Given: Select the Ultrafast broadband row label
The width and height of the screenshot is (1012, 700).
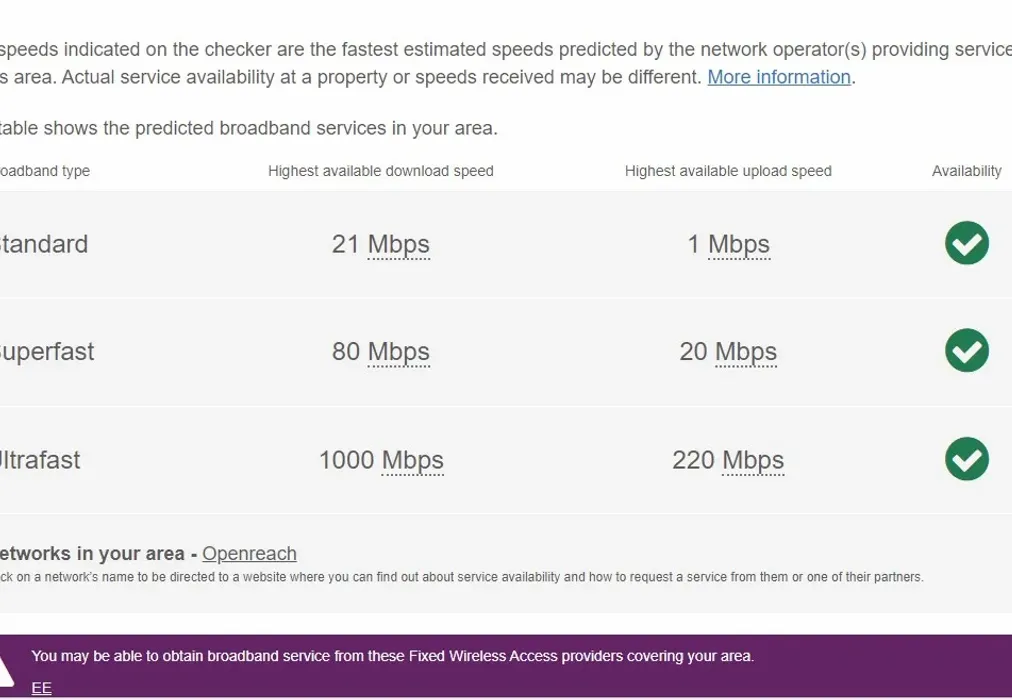Looking at the screenshot, I should 39,460.
